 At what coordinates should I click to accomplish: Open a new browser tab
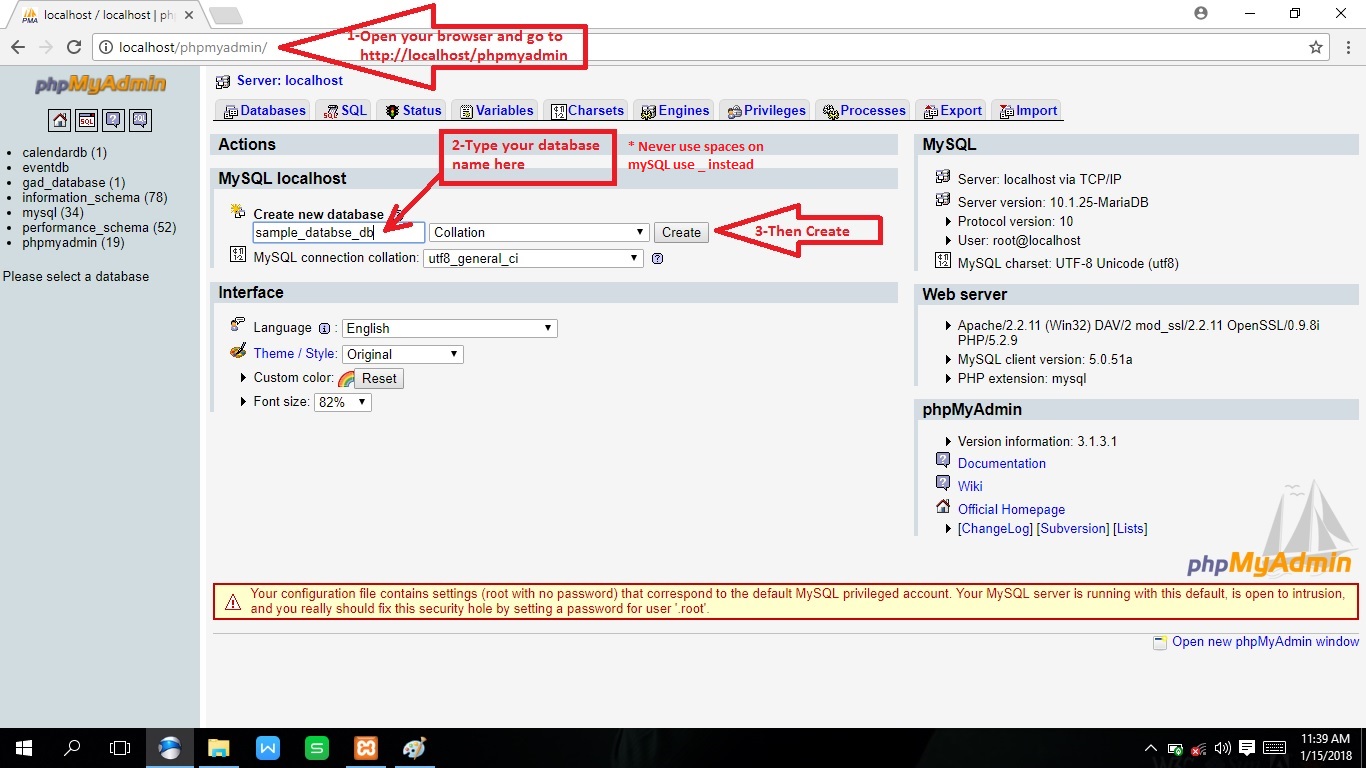click(x=225, y=15)
